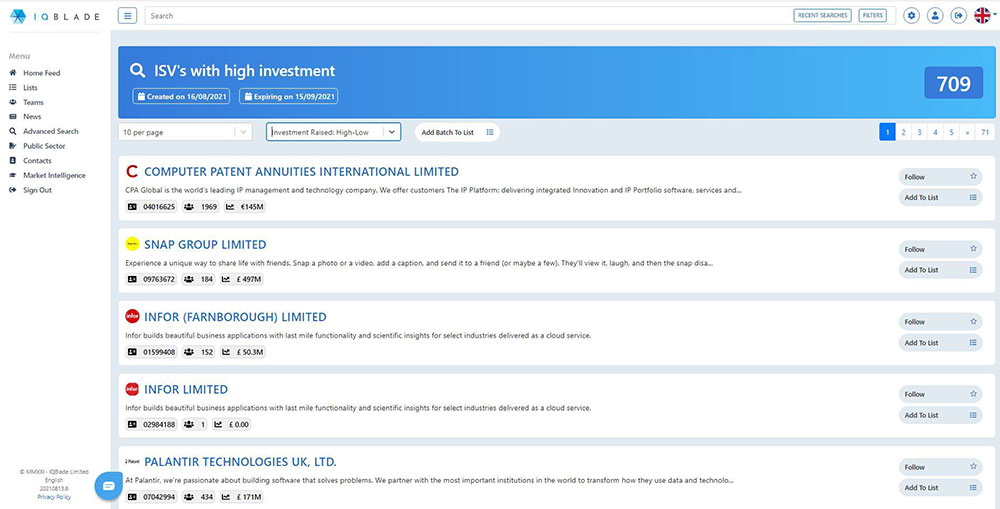Follow Infor (Farnborough) Limited
1000x509 pixels.
click(940, 321)
